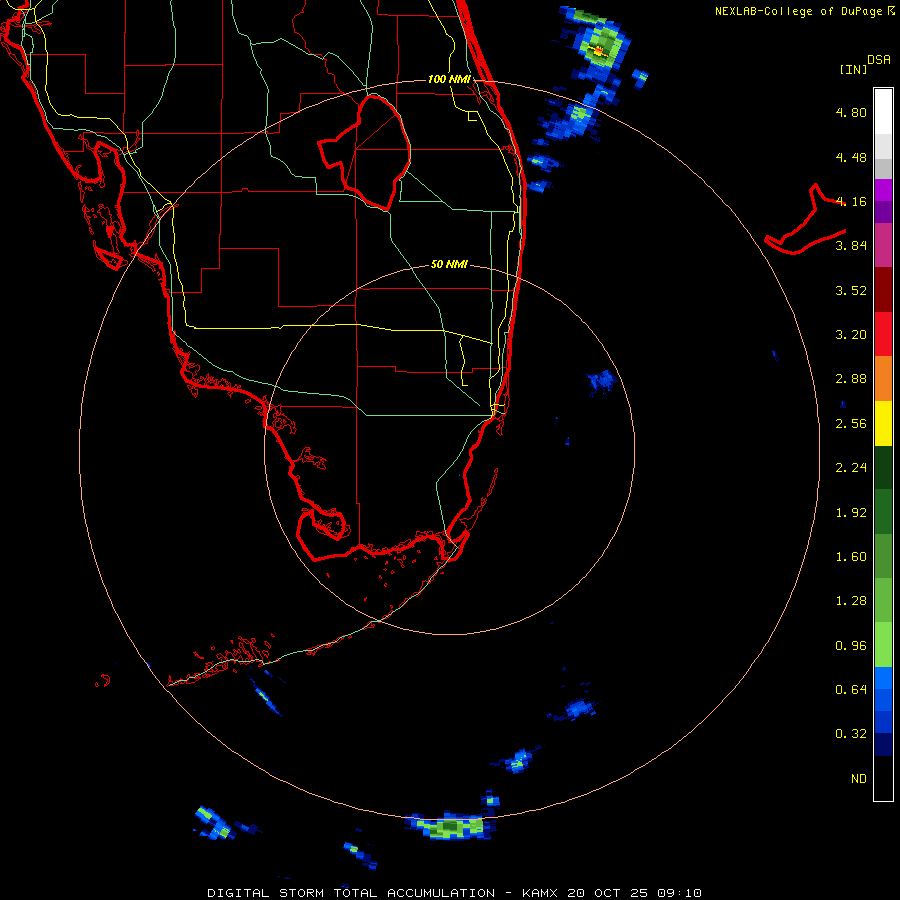
Task: Click the 1.60 legend value
Action: coord(851,557)
